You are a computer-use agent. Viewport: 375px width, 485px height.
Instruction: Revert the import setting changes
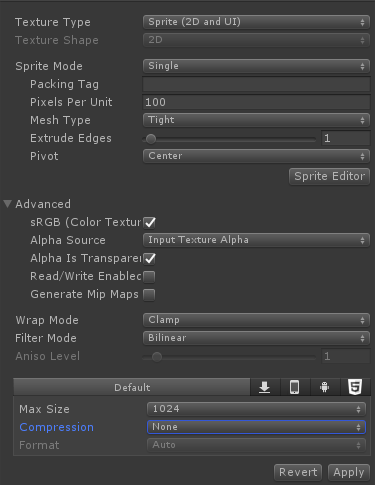(298, 472)
